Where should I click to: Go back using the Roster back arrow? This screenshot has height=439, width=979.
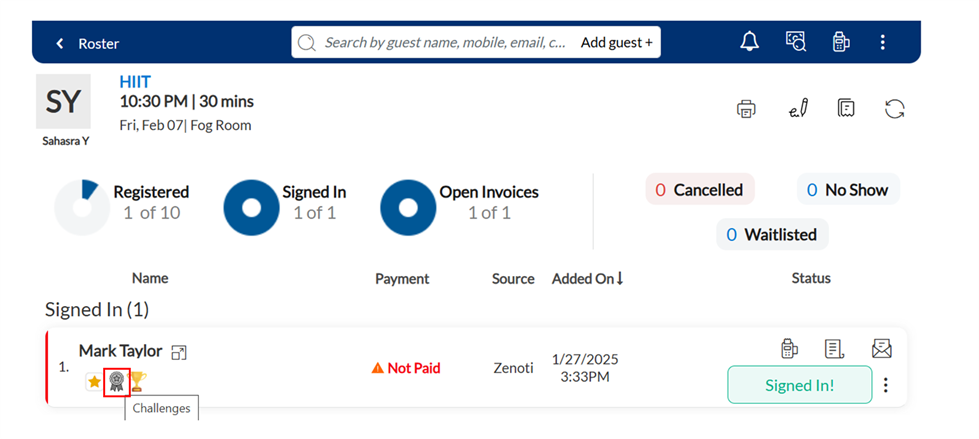tap(60, 43)
